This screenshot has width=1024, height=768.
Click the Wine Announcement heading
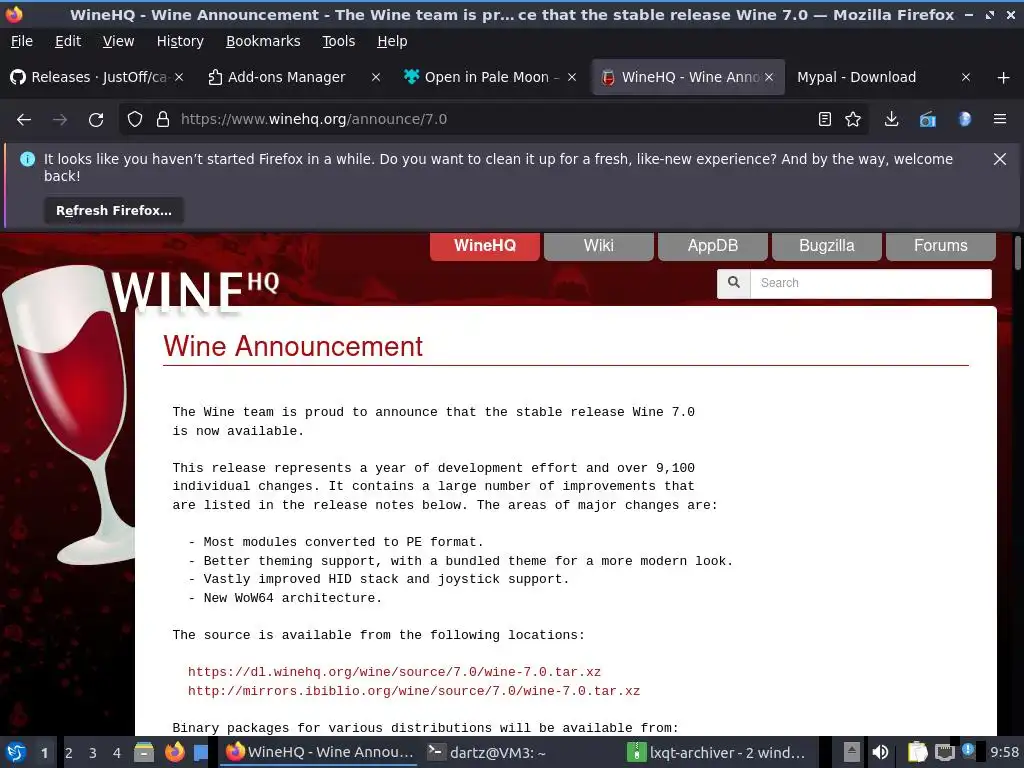(293, 346)
